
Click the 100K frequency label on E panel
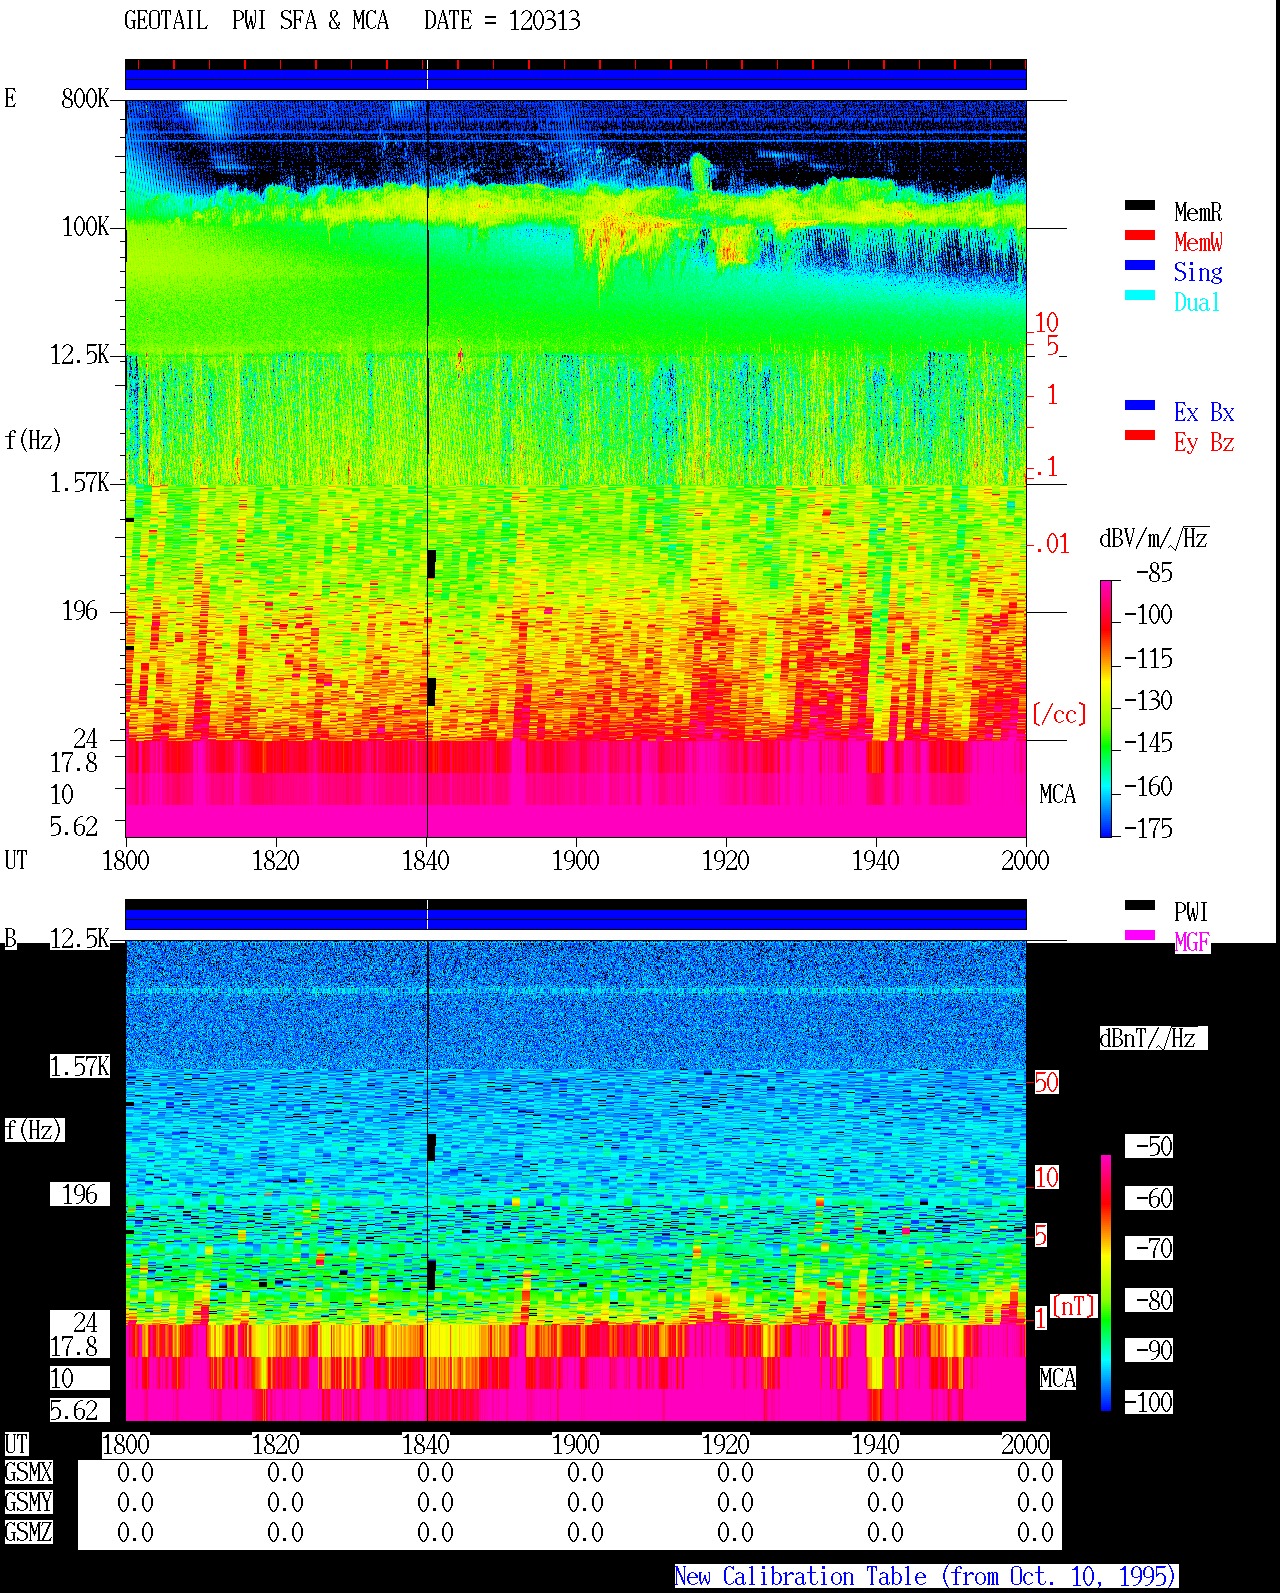[x=86, y=227]
